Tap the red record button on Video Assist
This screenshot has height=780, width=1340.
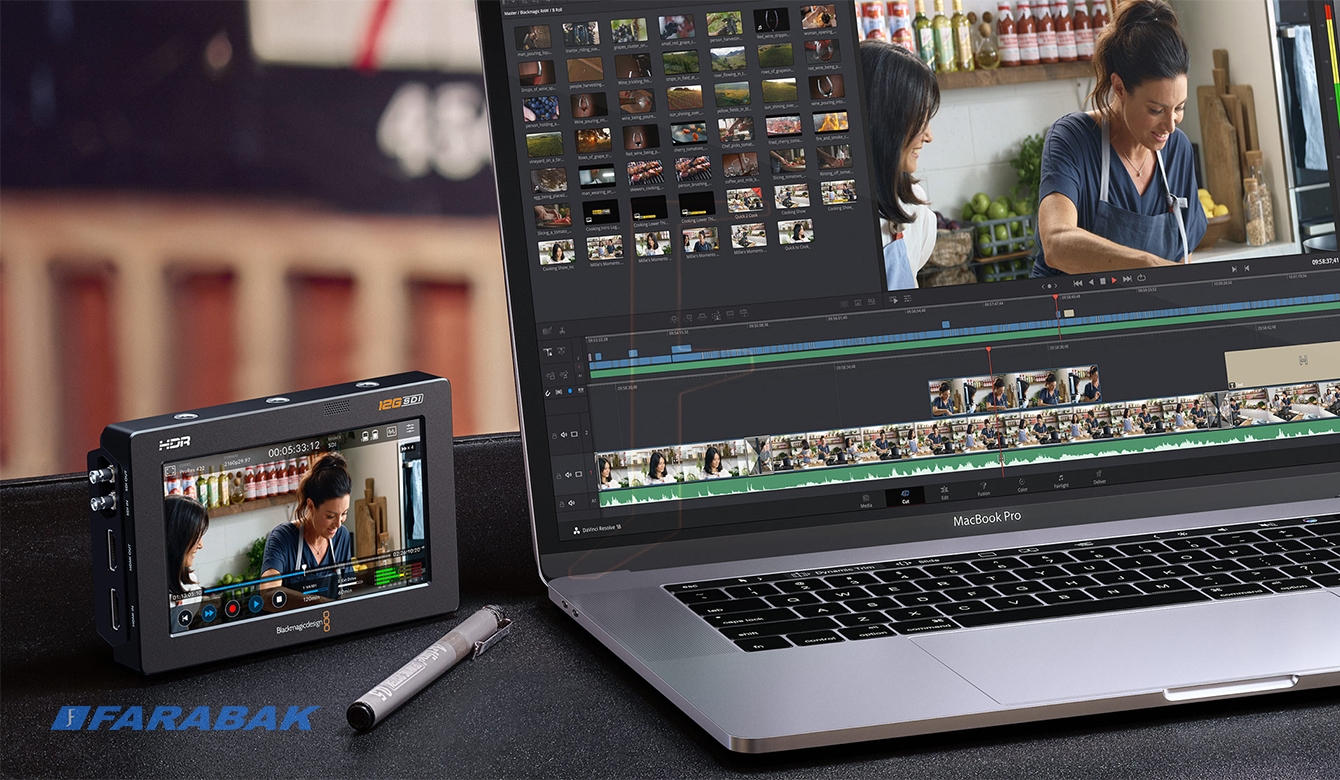[232, 608]
